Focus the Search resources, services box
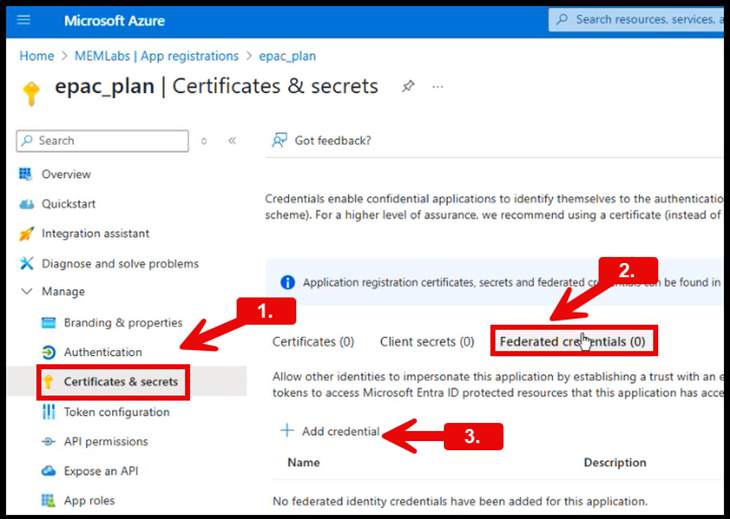 [x=638, y=20]
